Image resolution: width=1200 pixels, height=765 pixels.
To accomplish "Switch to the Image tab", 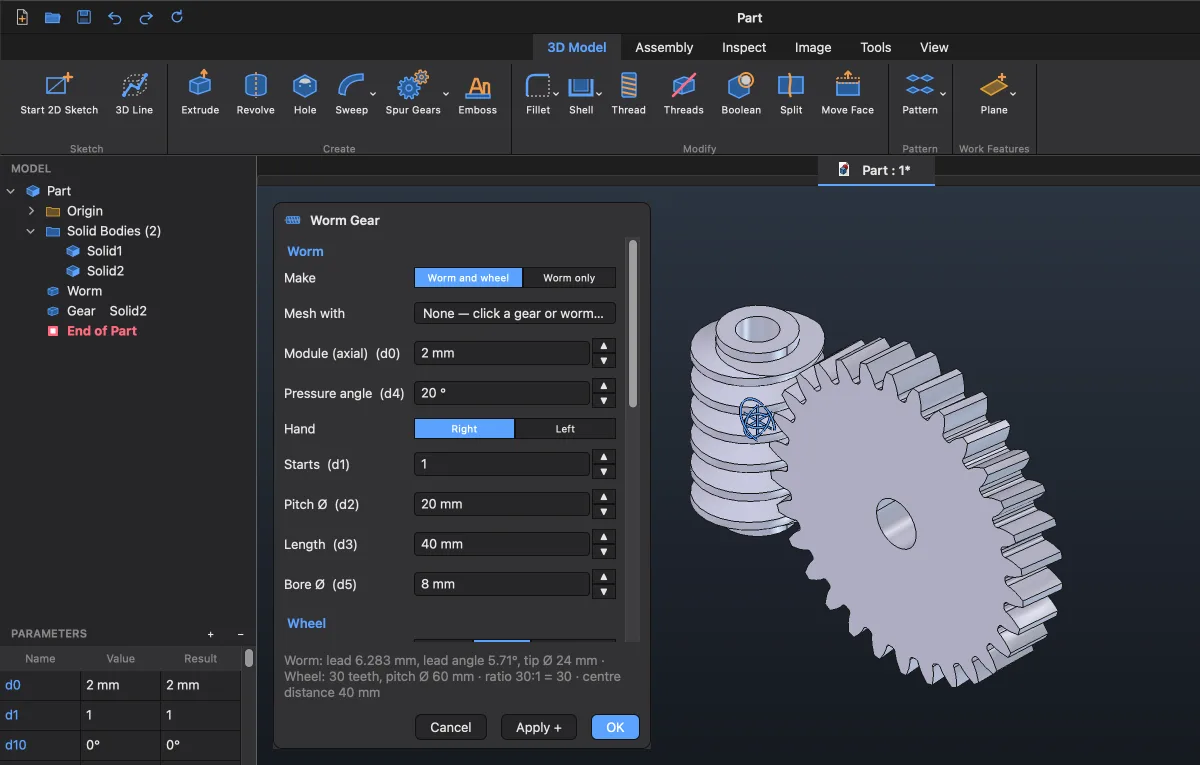I will tap(813, 47).
